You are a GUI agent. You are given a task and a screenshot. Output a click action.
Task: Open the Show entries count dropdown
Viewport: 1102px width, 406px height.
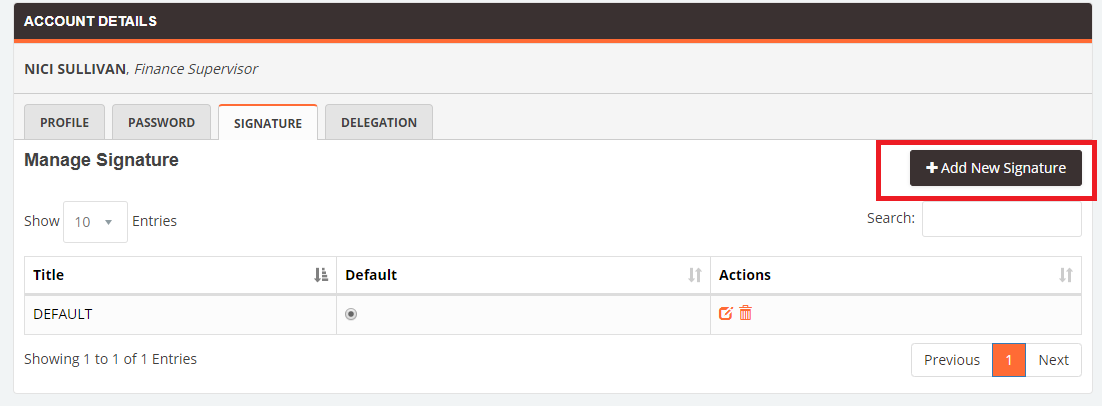[96, 222]
